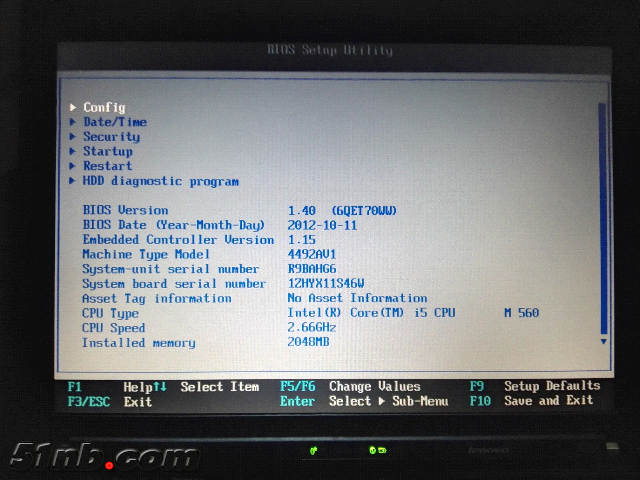The image size is (640, 480).
Task: Click the vertical scrollbar bar
Action: pos(603,219)
